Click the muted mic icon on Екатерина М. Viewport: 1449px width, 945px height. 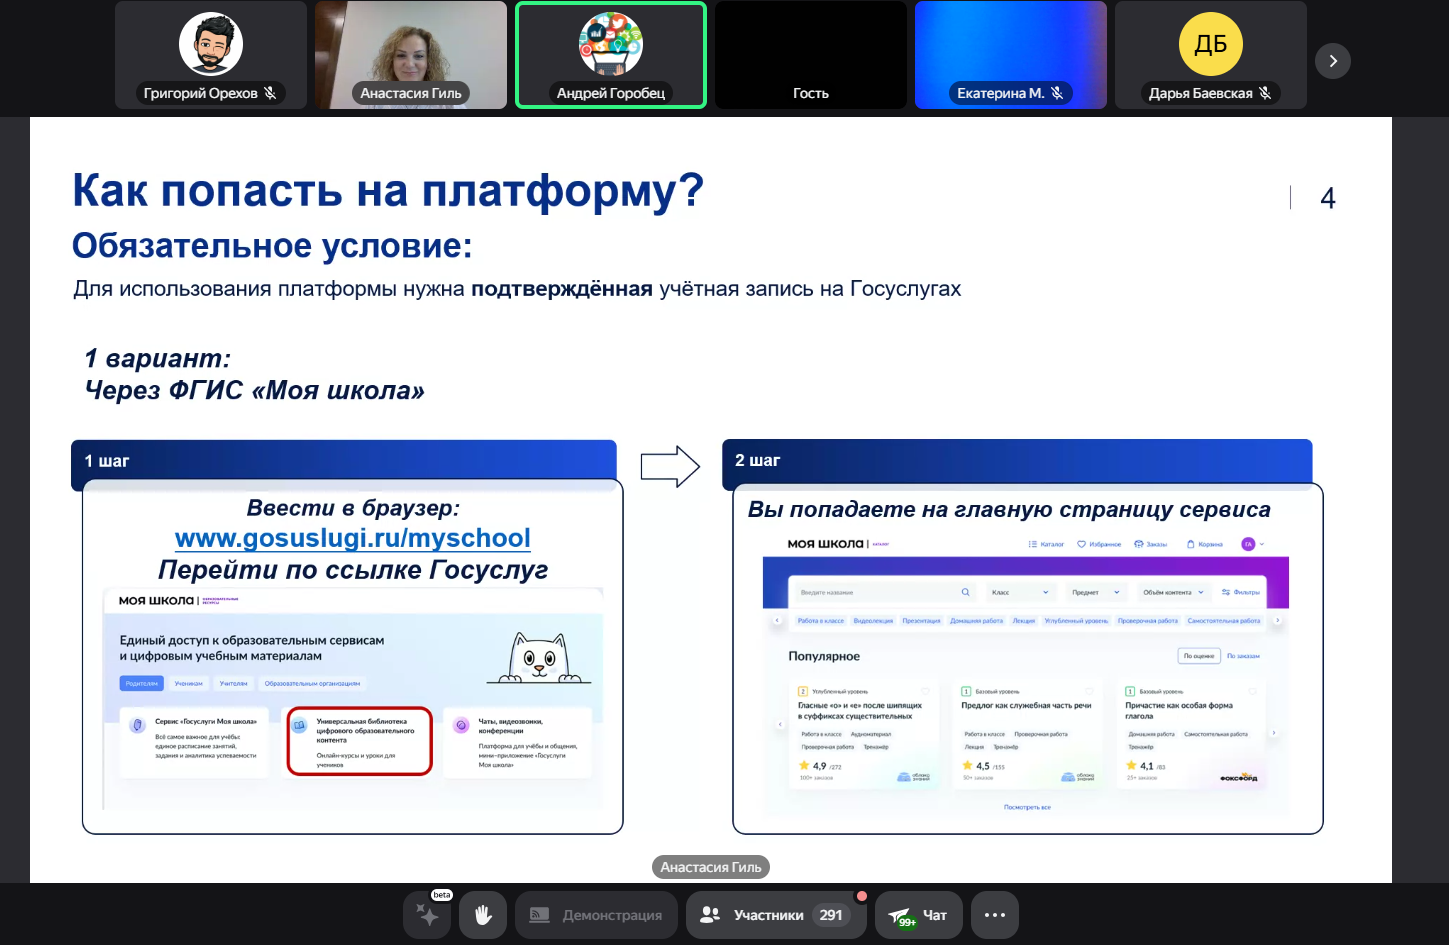1057,93
